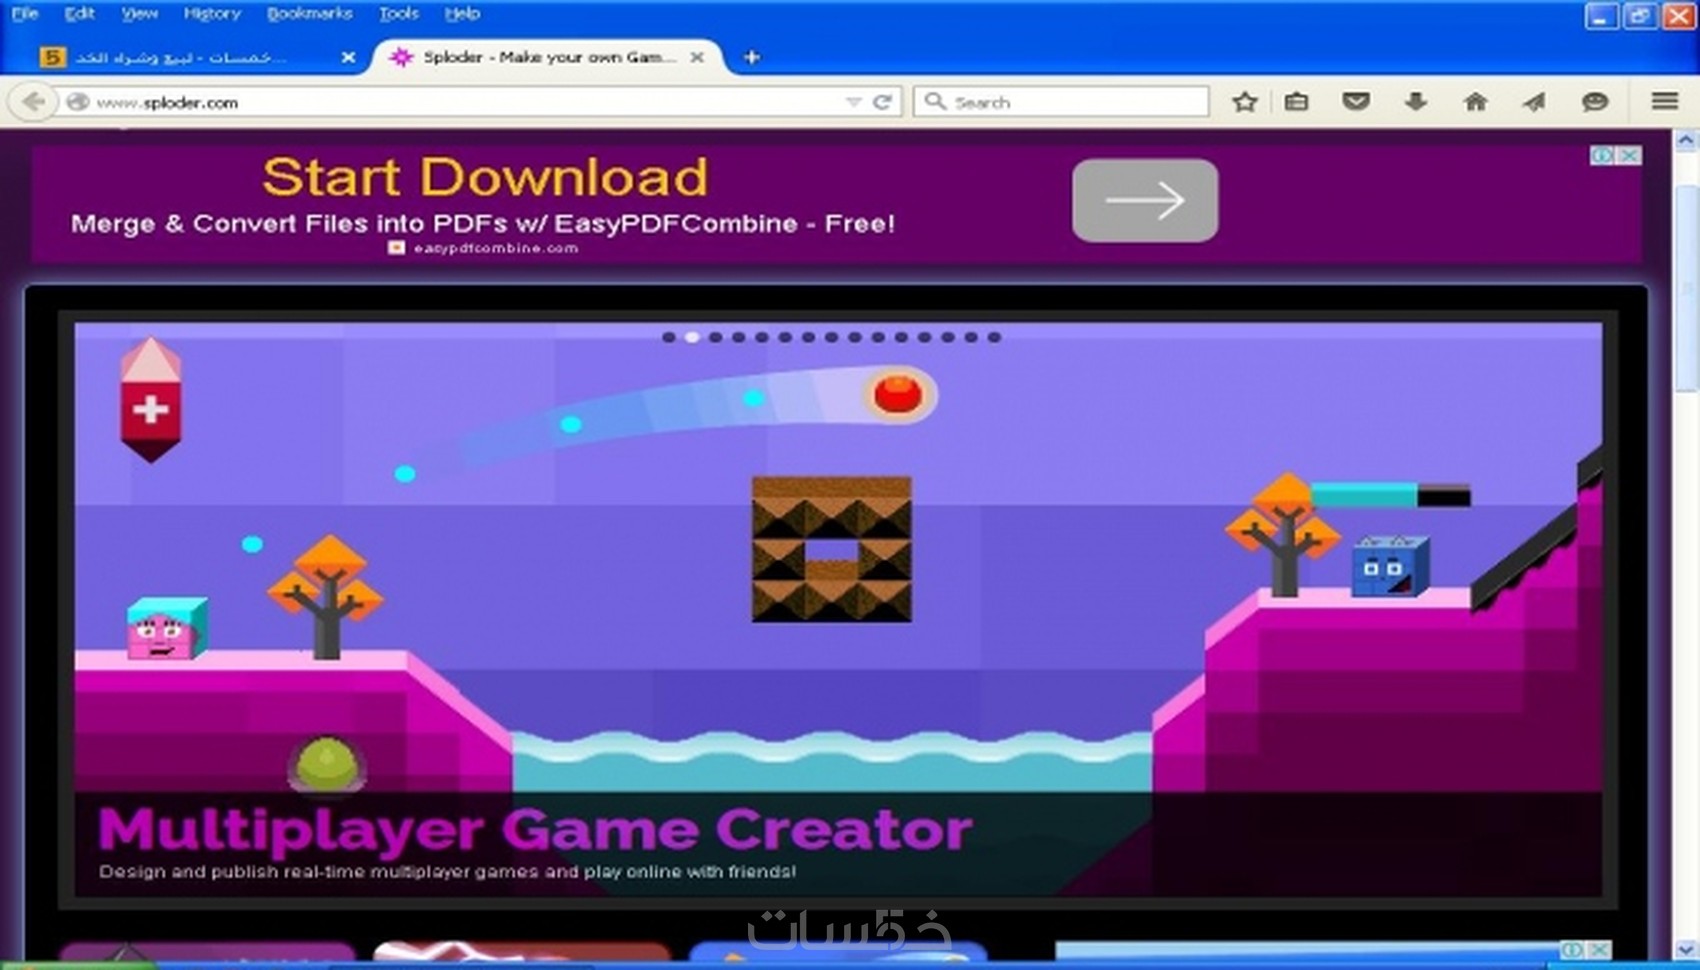Image resolution: width=1700 pixels, height=970 pixels.
Task: Open the History menu
Action: [x=212, y=13]
